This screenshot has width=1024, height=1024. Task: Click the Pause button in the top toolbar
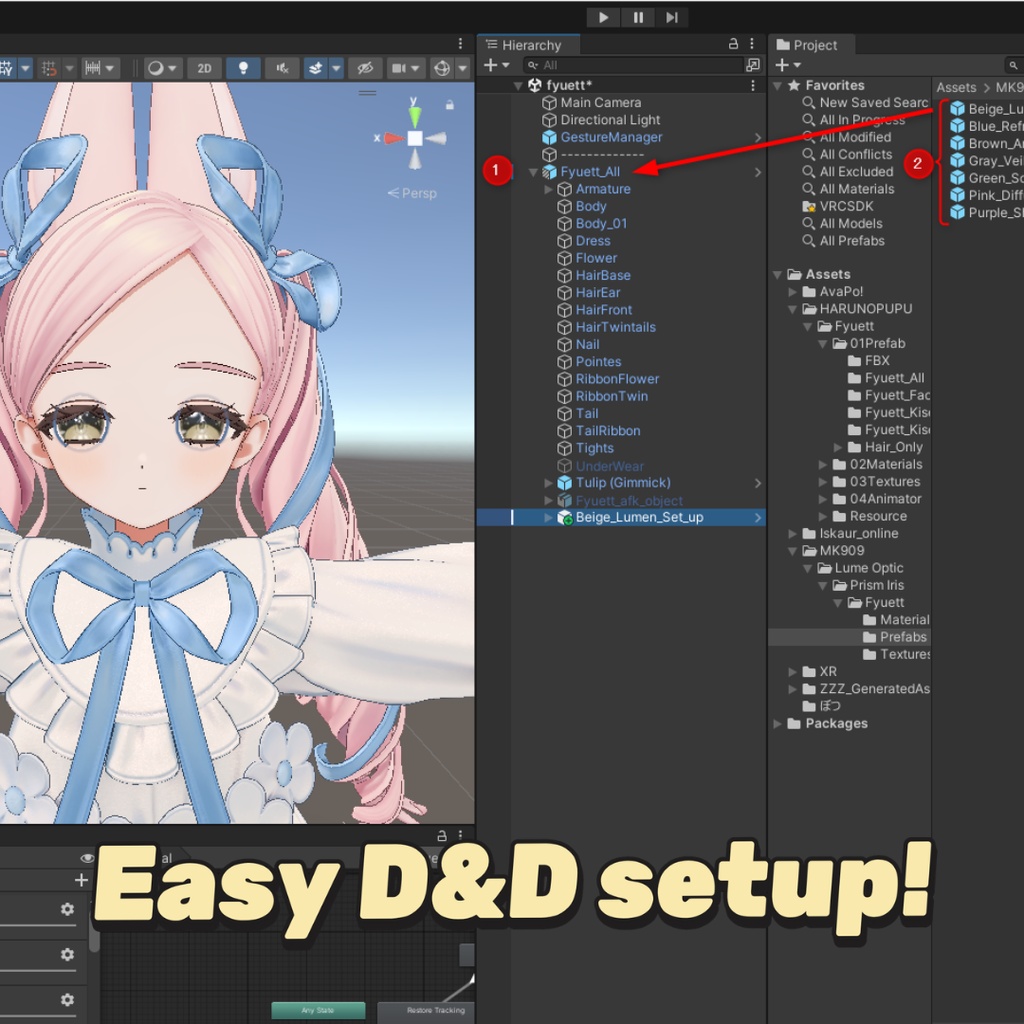[x=638, y=18]
